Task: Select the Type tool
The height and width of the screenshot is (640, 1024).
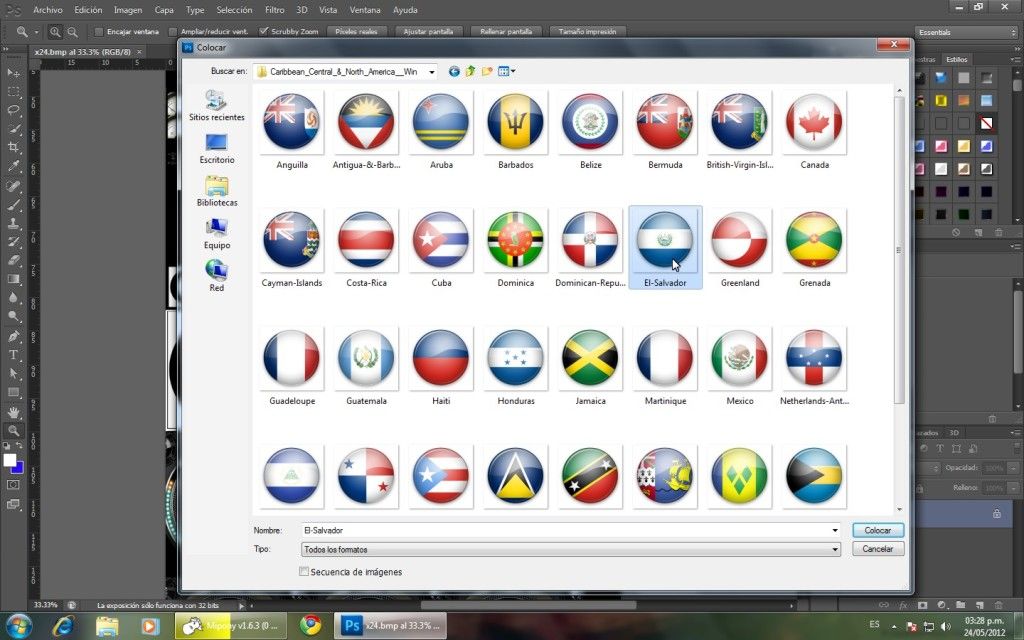Action: [x=13, y=355]
